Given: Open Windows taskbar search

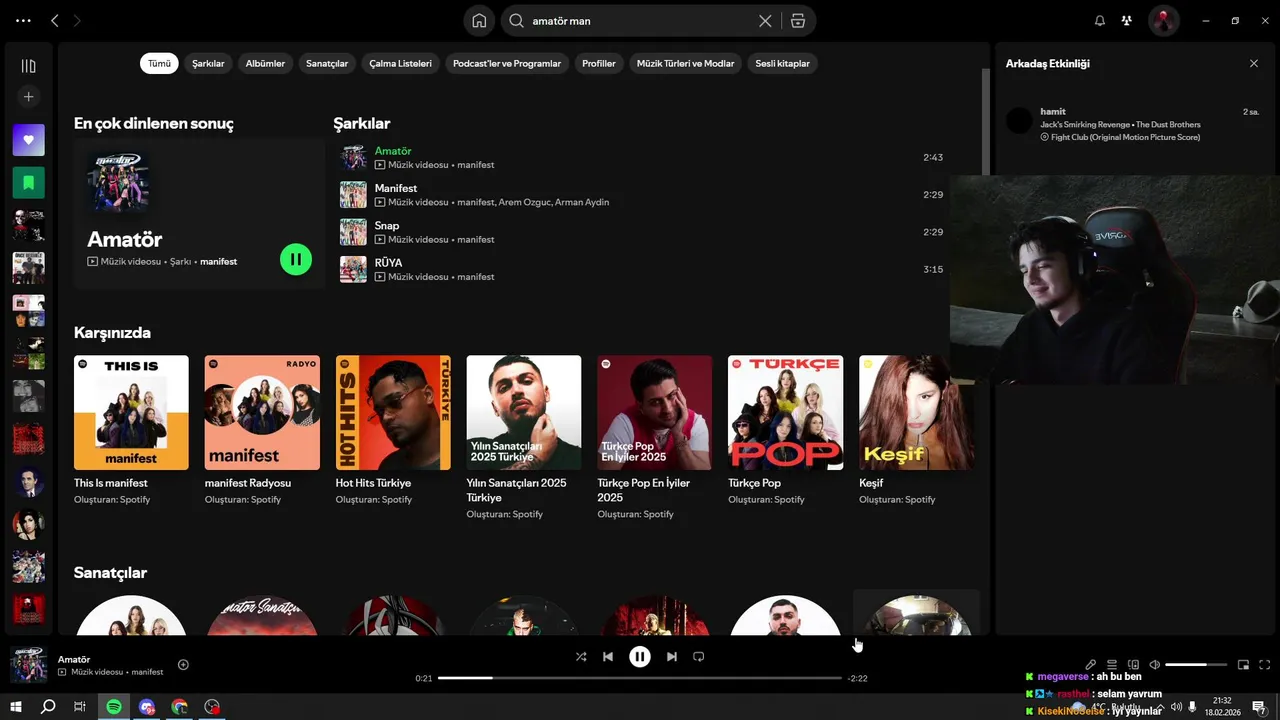Looking at the screenshot, I should (x=47, y=707).
